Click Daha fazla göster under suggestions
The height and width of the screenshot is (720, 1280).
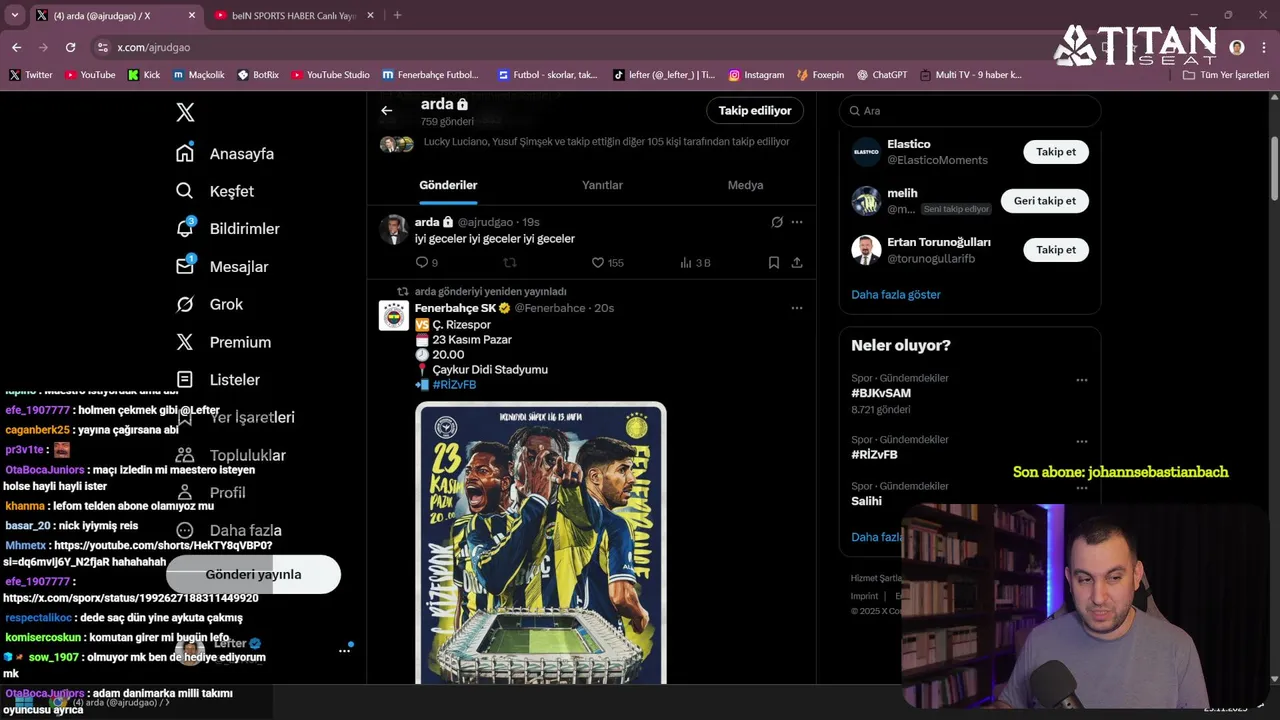(896, 294)
